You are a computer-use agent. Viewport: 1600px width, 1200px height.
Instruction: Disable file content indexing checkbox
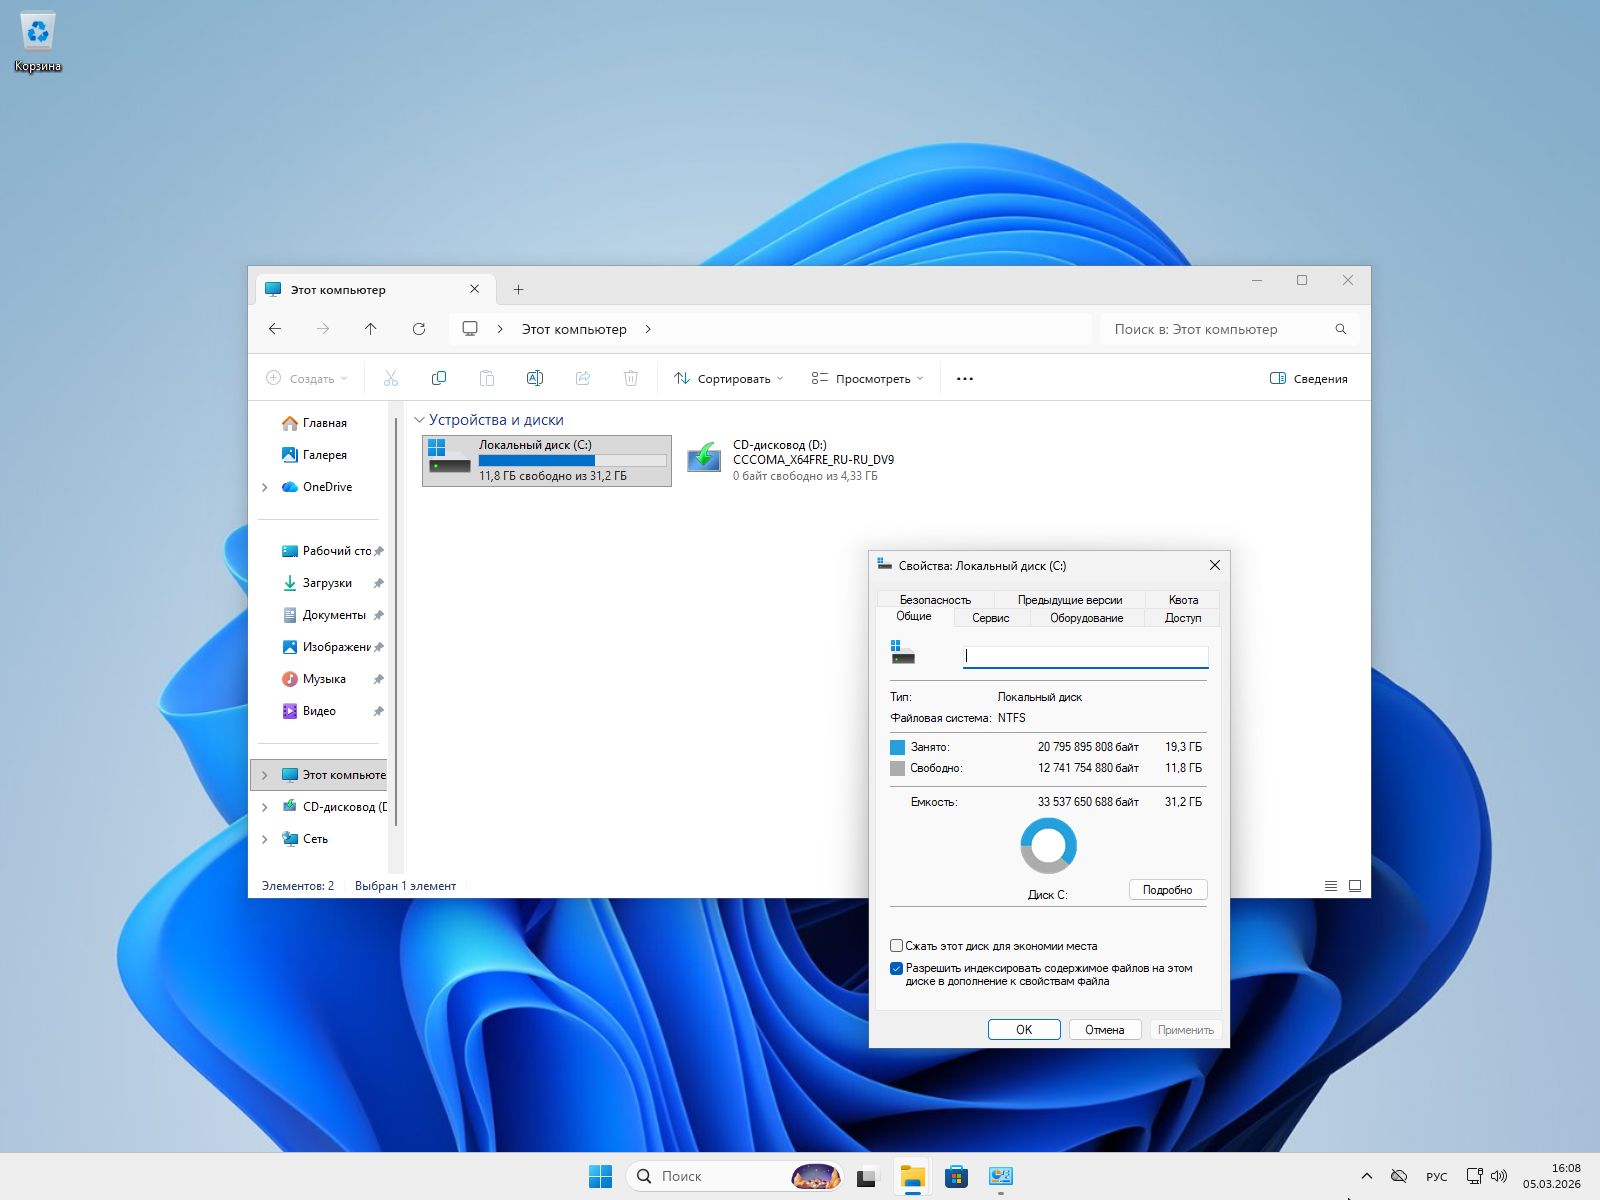(x=896, y=968)
